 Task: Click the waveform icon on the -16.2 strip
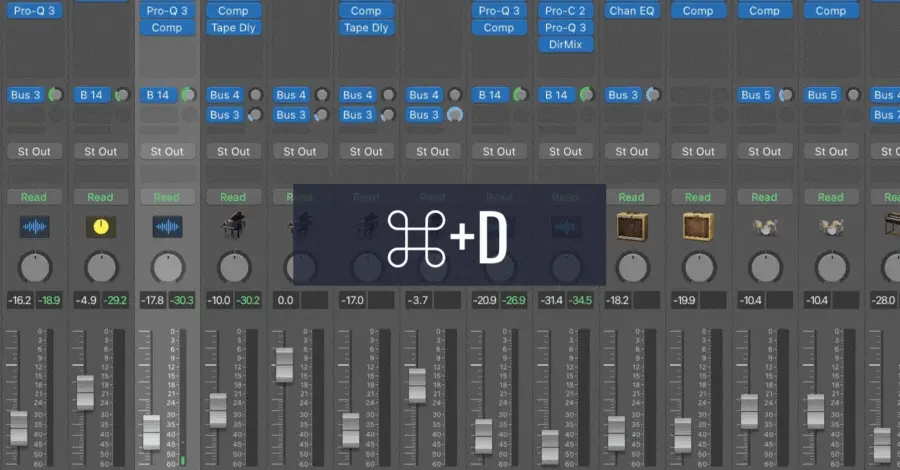(x=34, y=227)
